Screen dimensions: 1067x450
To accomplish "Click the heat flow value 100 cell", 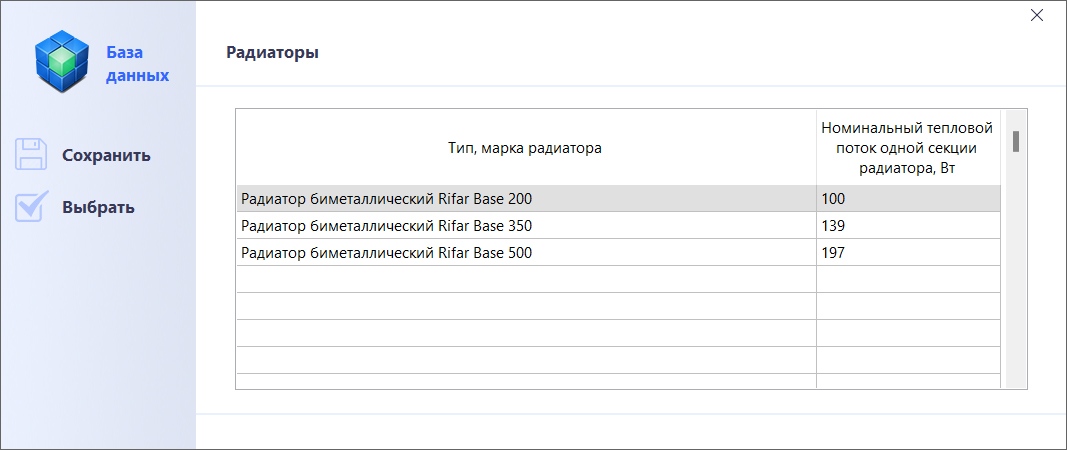I will pyautogui.click(x=908, y=199).
